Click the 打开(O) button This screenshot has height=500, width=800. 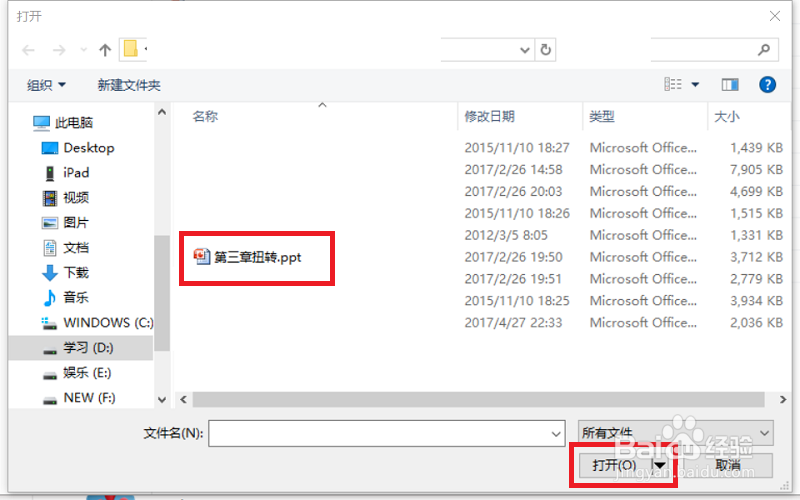coord(614,465)
